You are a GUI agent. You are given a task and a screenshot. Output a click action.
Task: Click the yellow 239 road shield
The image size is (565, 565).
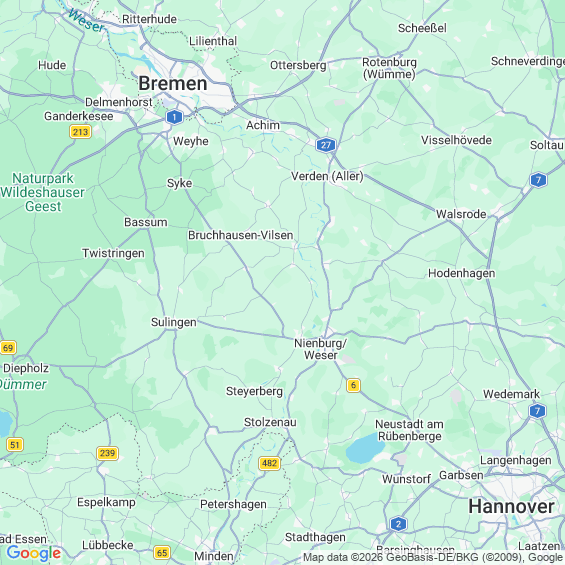[x=107, y=453]
